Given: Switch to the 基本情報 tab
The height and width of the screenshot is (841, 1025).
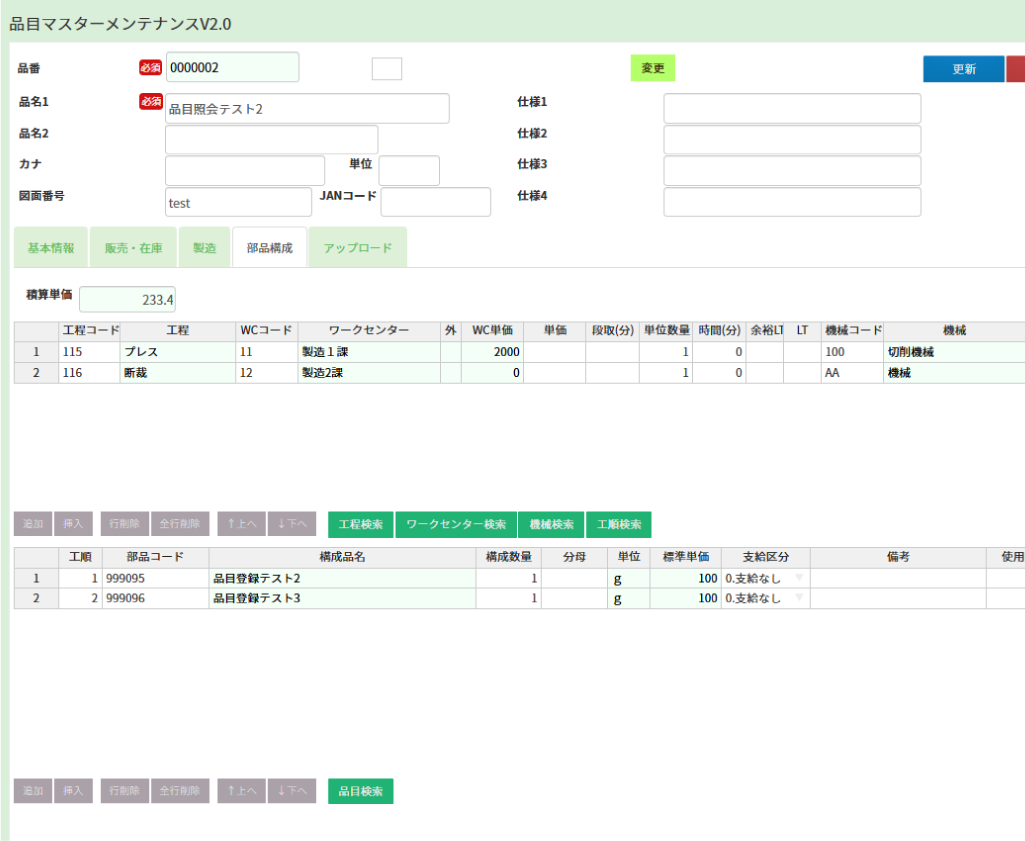Looking at the screenshot, I should tap(51, 248).
